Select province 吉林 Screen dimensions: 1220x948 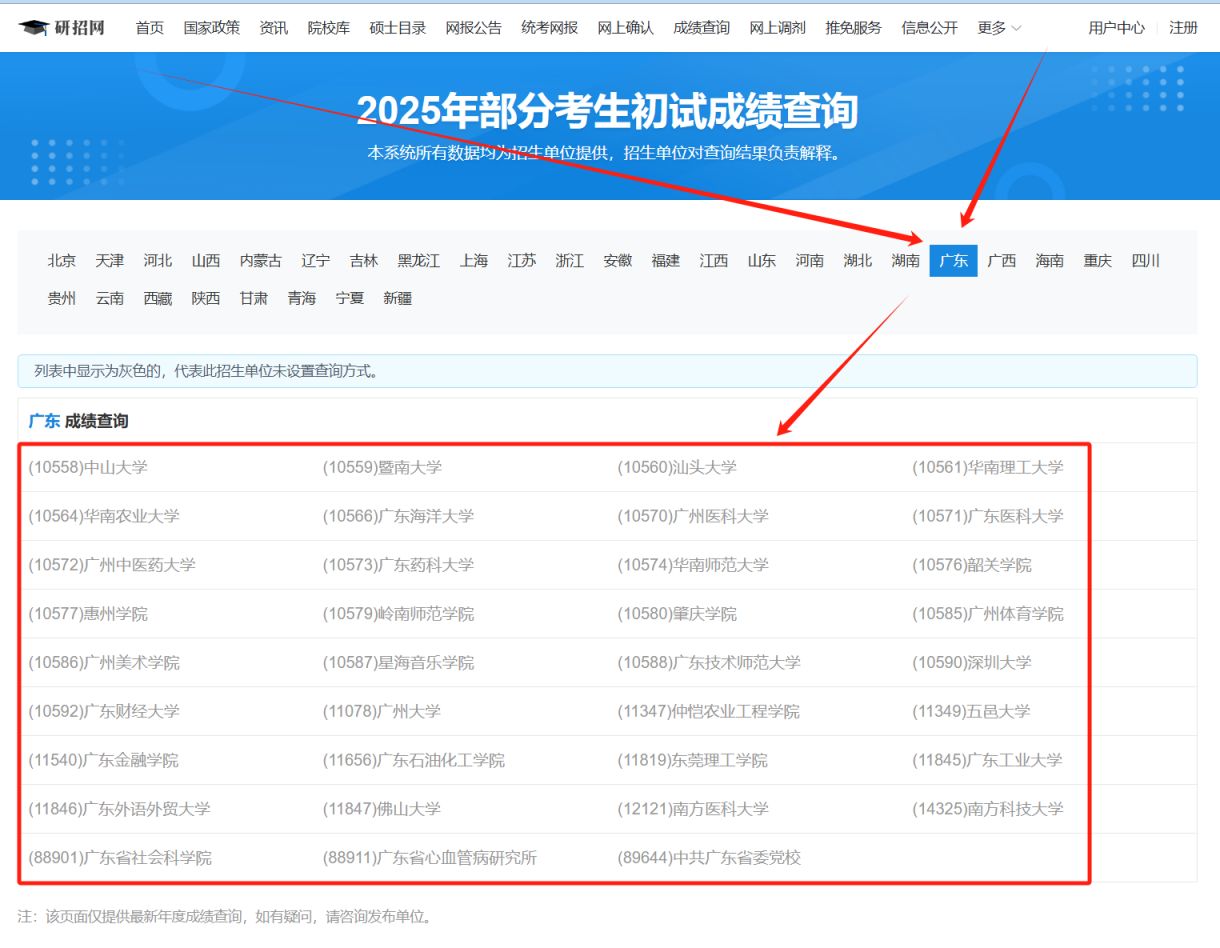(364, 261)
